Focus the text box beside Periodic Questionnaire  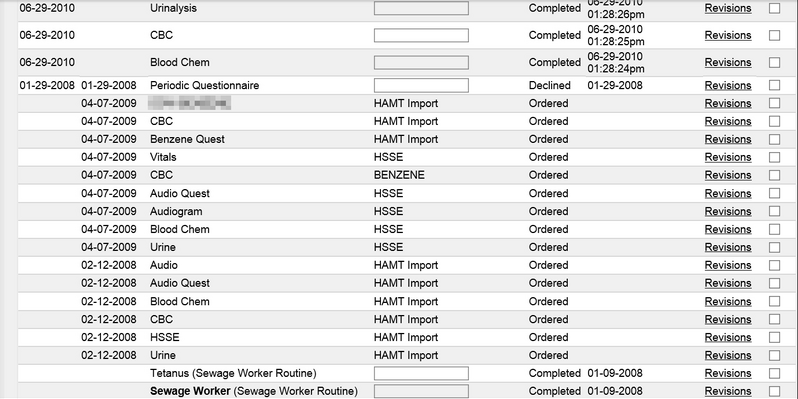[x=421, y=85]
